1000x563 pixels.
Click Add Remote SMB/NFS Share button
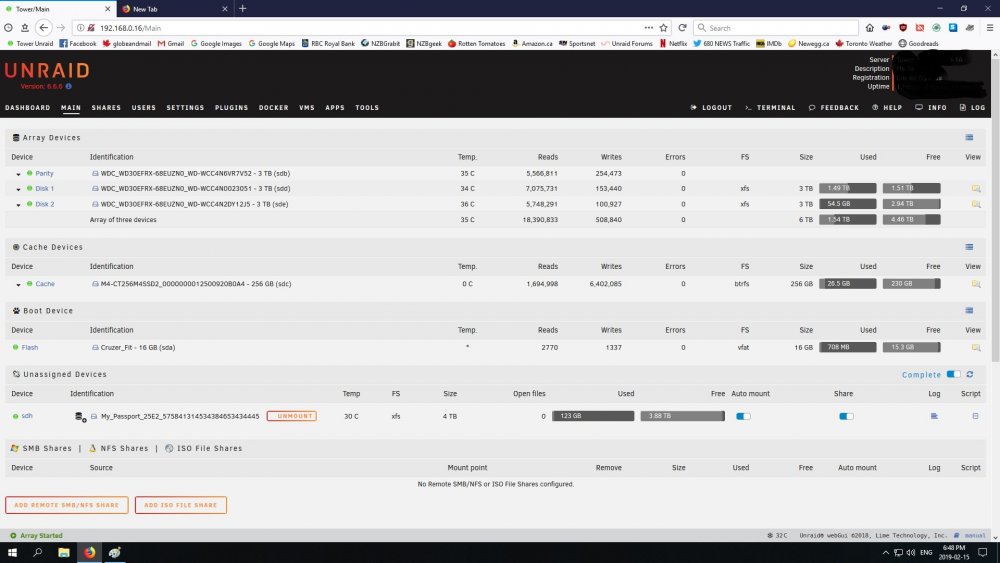click(x=66, y=505)
